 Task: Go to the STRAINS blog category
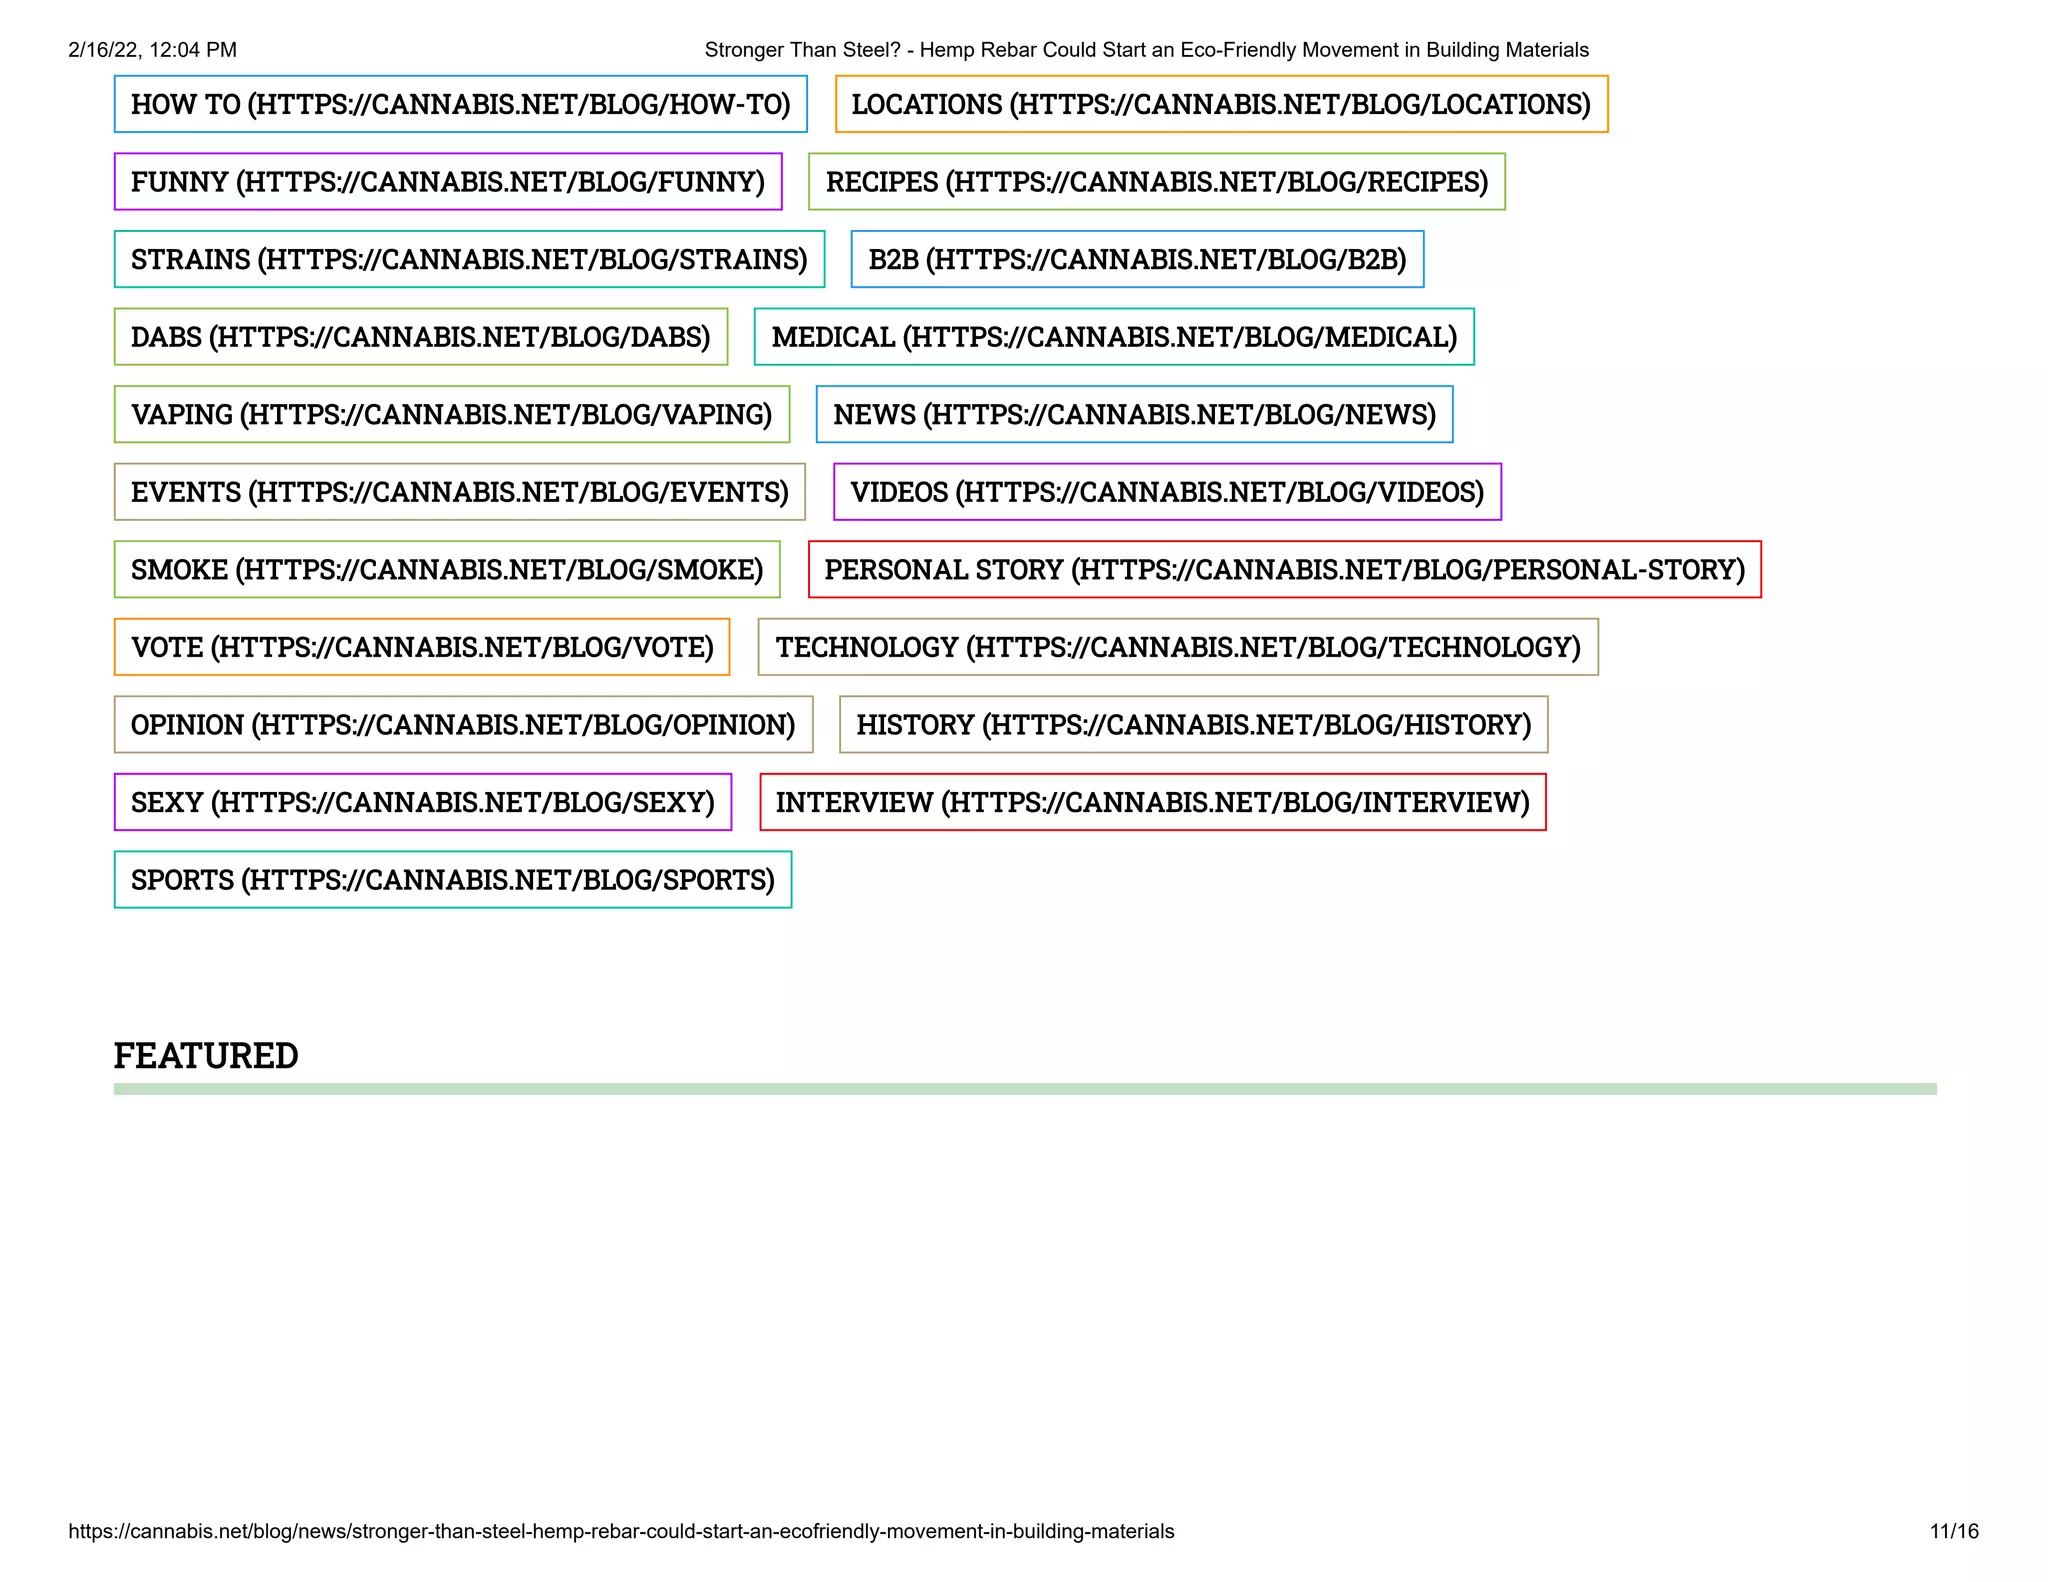coord(469,259)
